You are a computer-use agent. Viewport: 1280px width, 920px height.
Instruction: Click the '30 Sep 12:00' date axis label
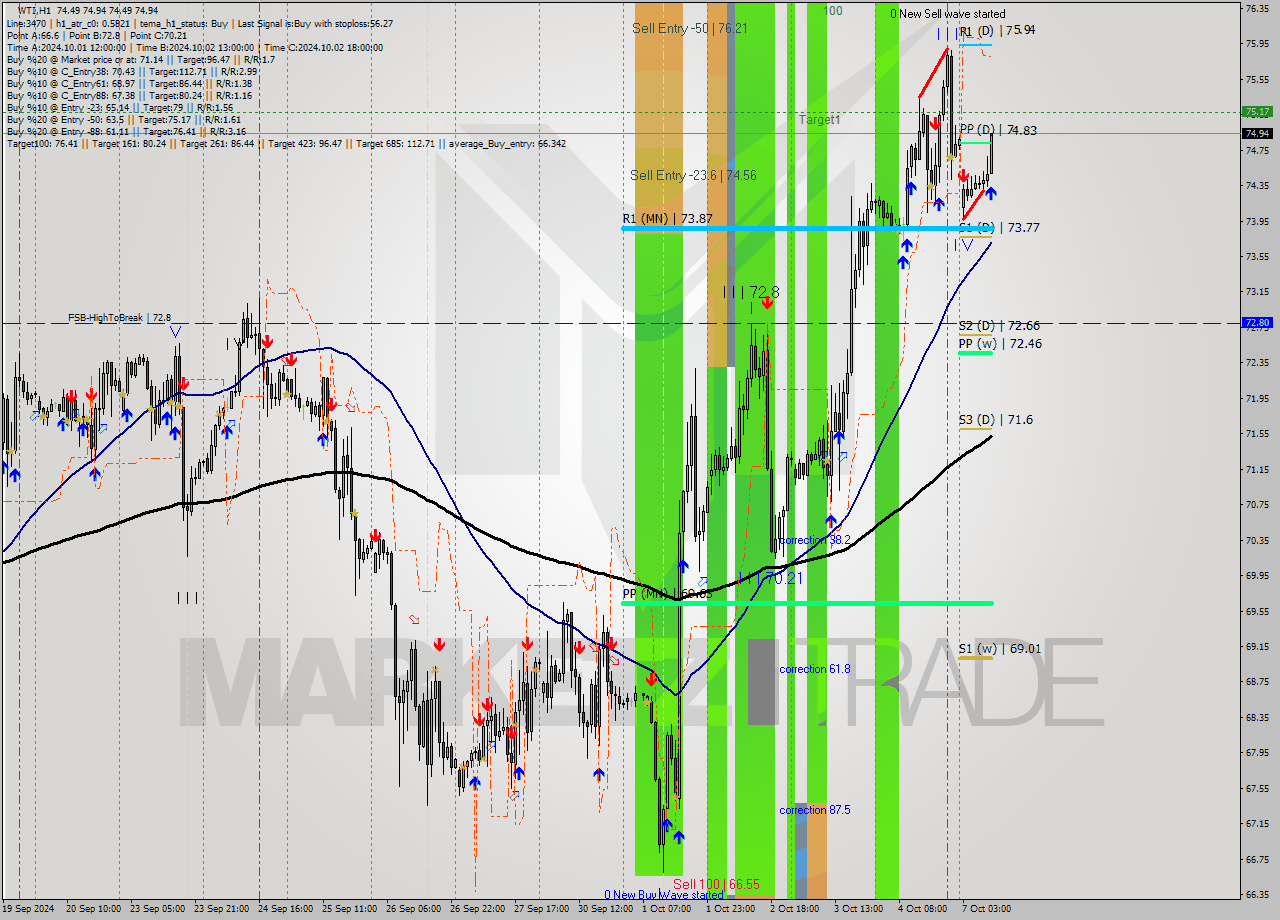[x=605, y=909]
